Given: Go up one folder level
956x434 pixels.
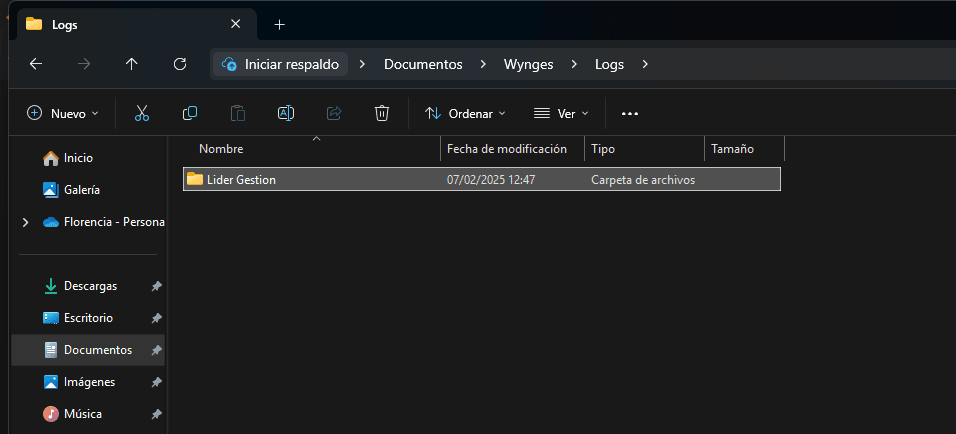Looking at the screenshot, I should coord(132,64).
